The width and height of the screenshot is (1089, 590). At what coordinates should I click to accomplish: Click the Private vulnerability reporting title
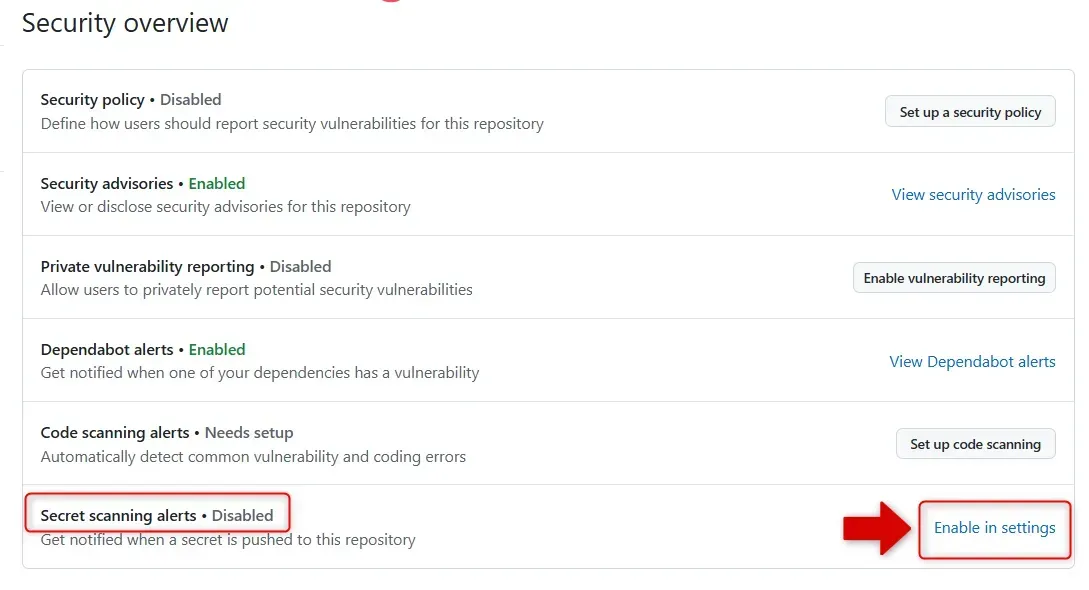[147, 267]
